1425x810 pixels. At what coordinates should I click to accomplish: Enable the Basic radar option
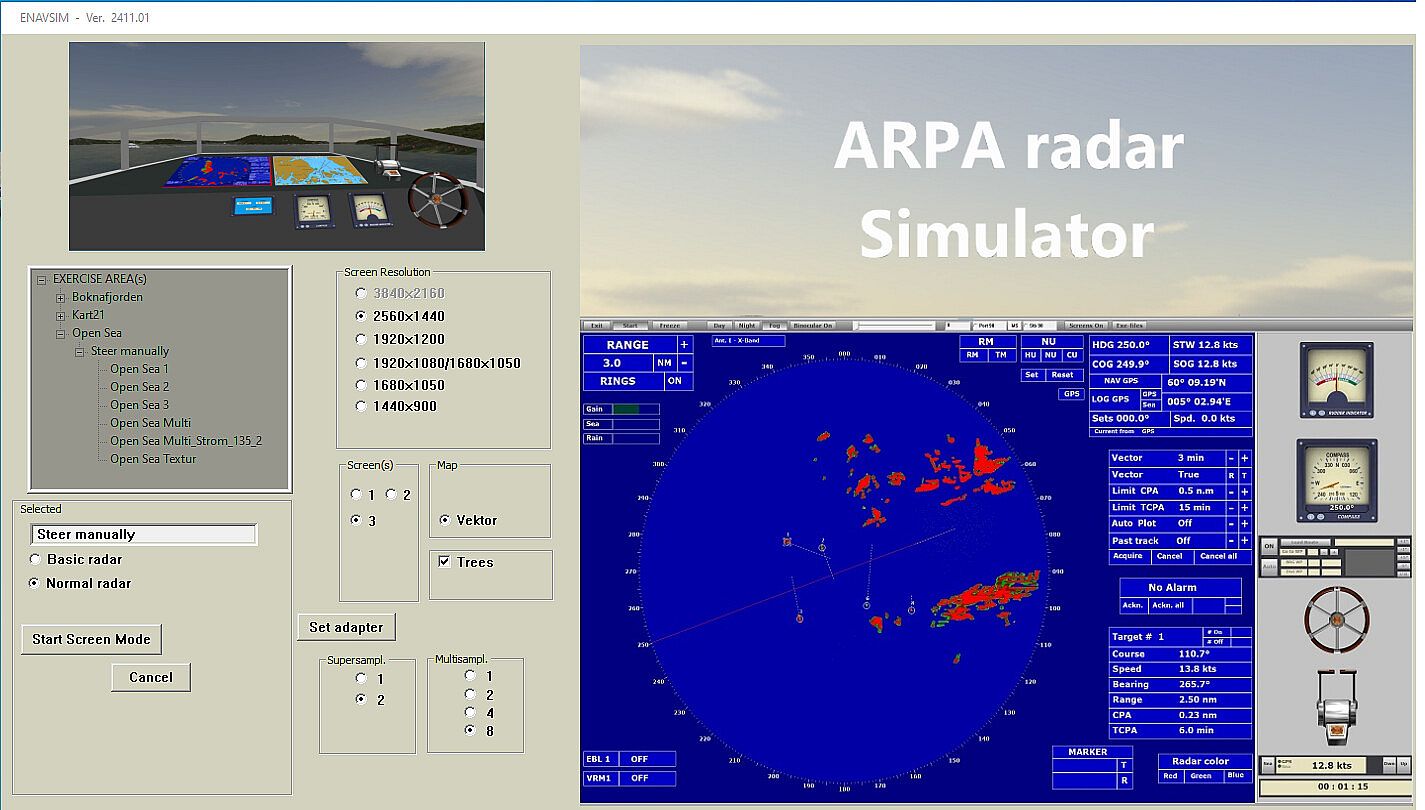click(36, 560)
